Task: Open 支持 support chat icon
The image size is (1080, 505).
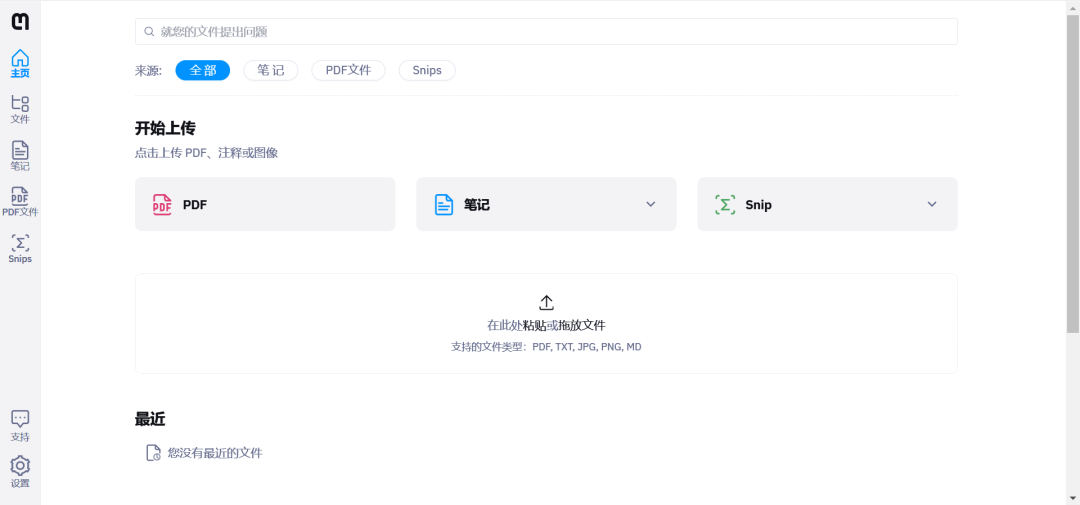Action: point(20,425)
